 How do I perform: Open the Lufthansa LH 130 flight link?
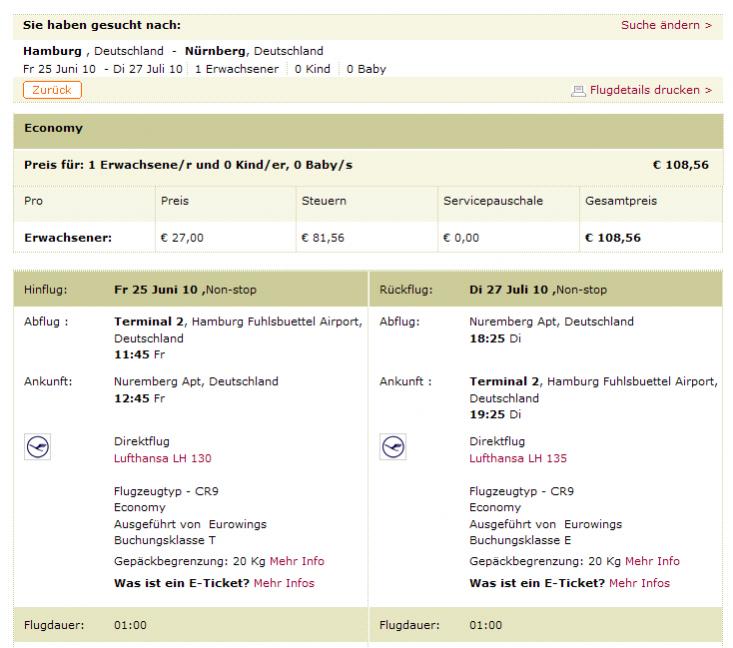163,458
